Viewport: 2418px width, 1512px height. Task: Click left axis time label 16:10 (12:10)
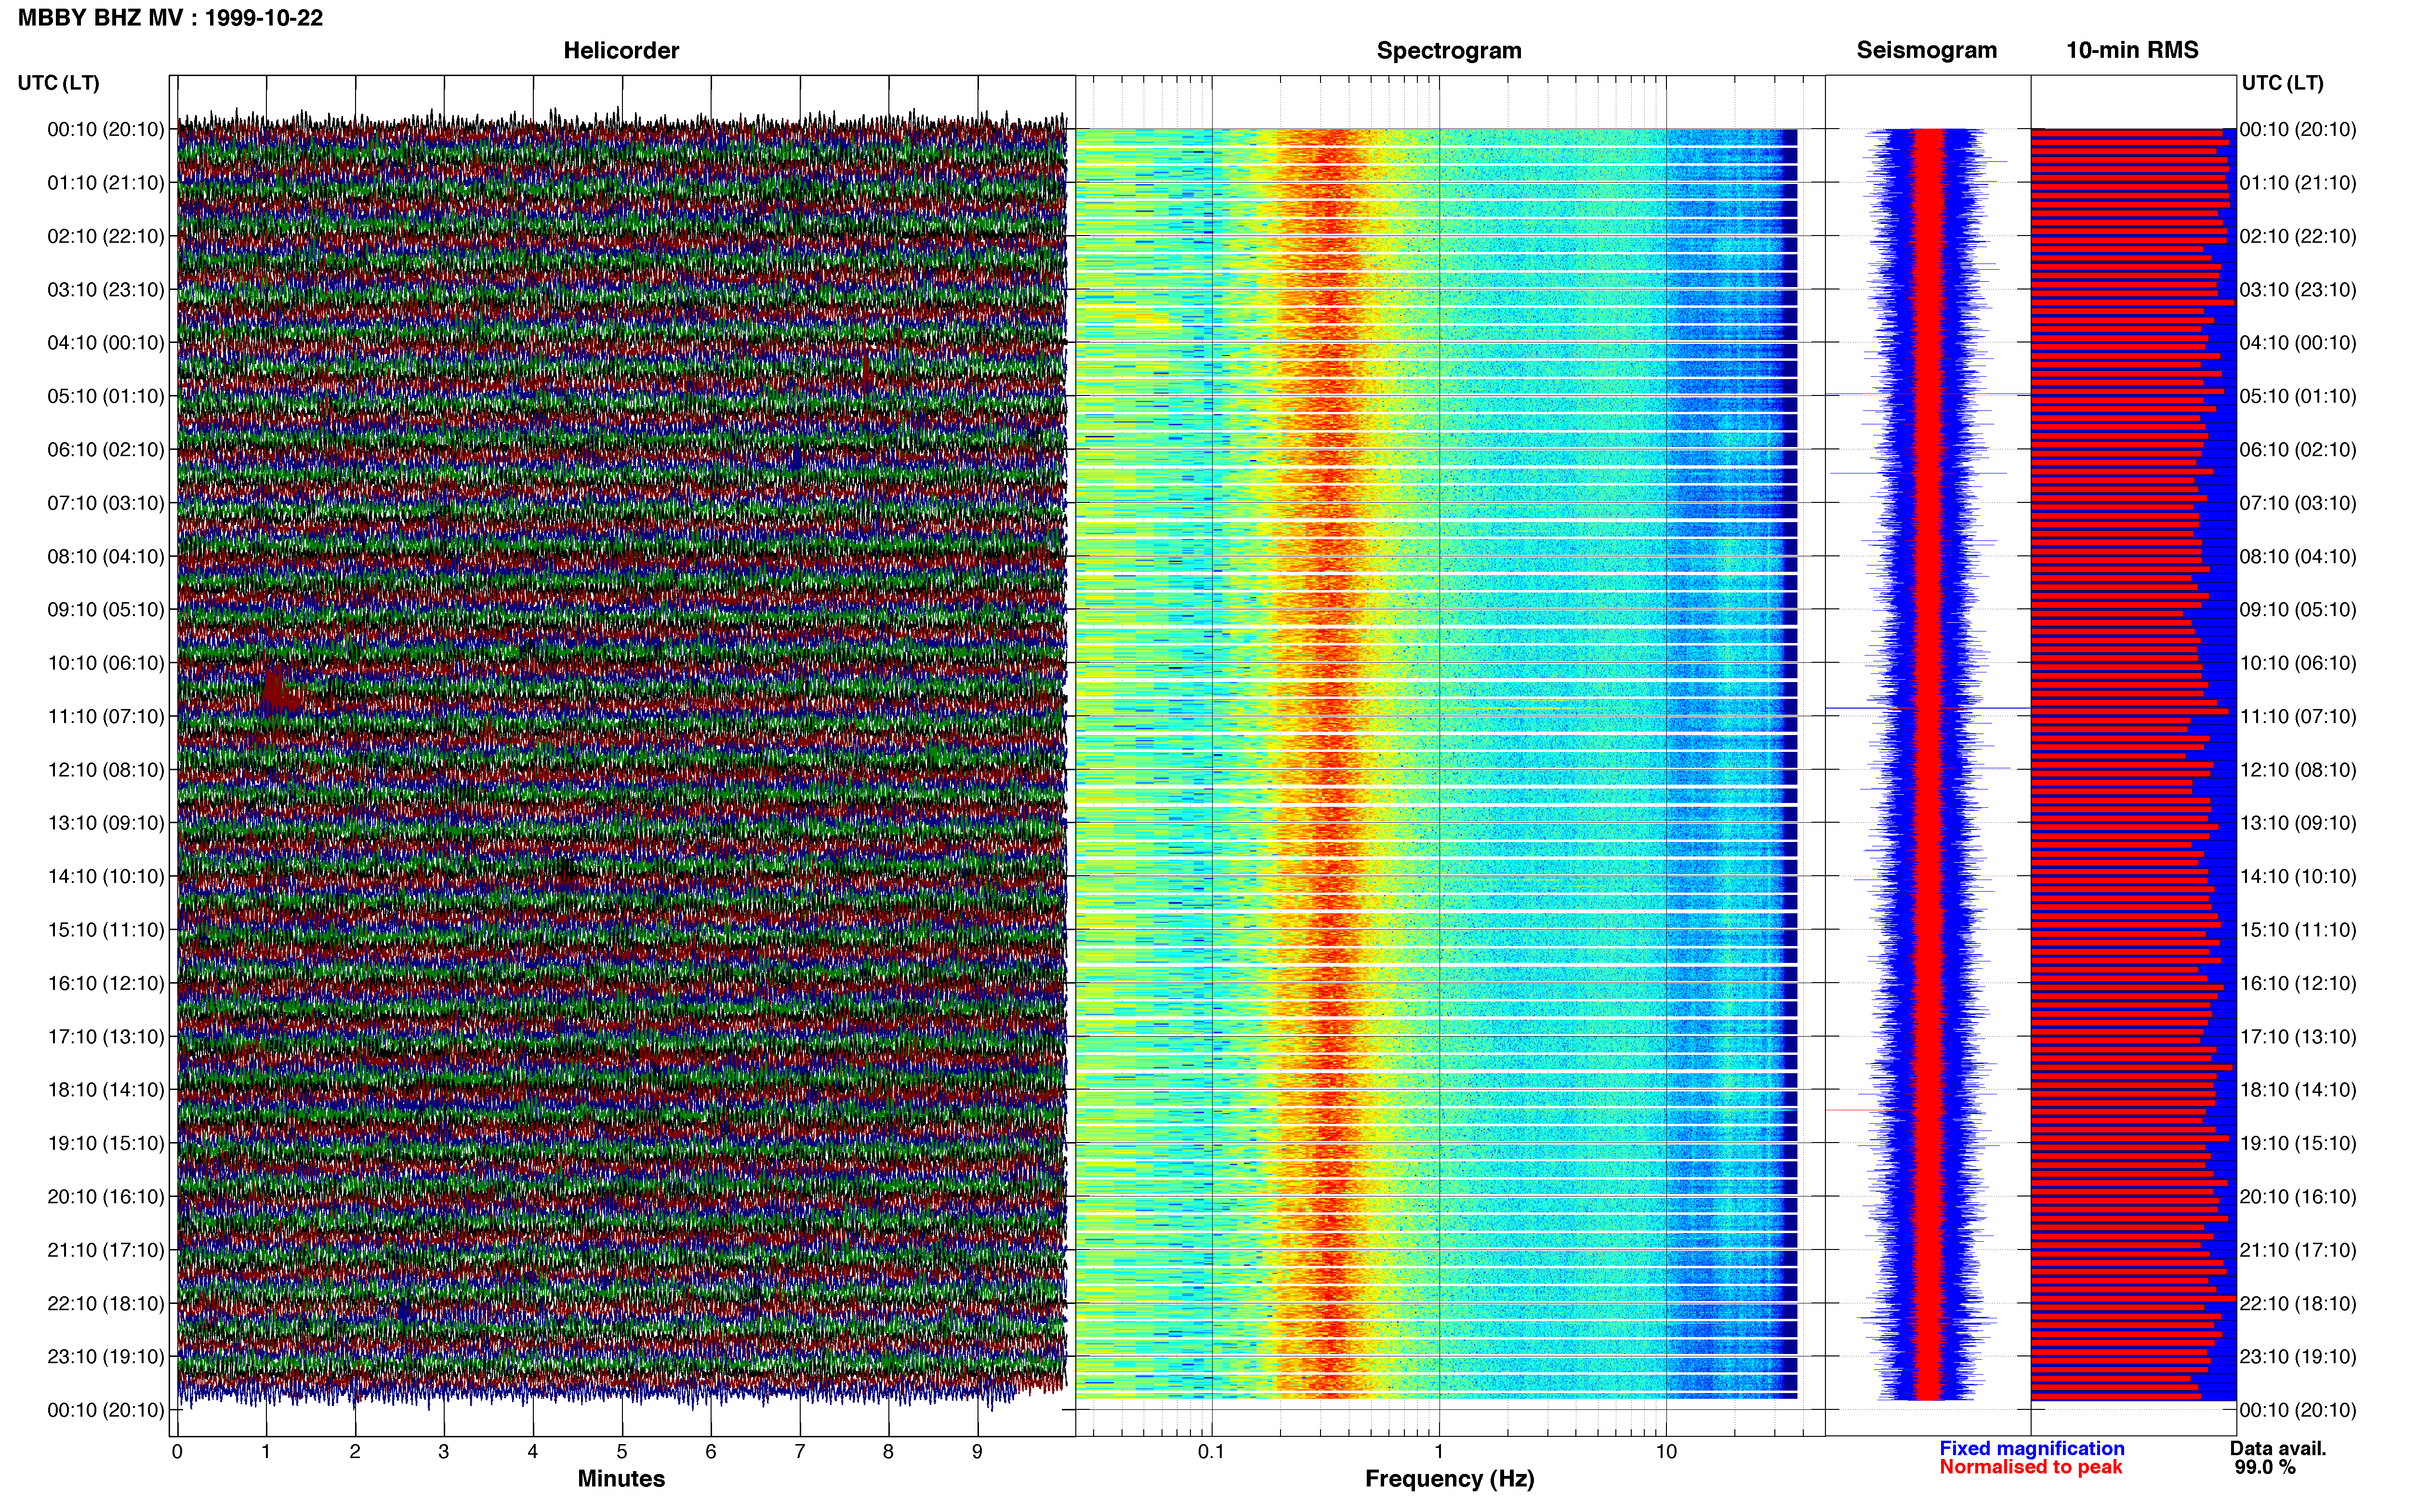pos(106,983)
